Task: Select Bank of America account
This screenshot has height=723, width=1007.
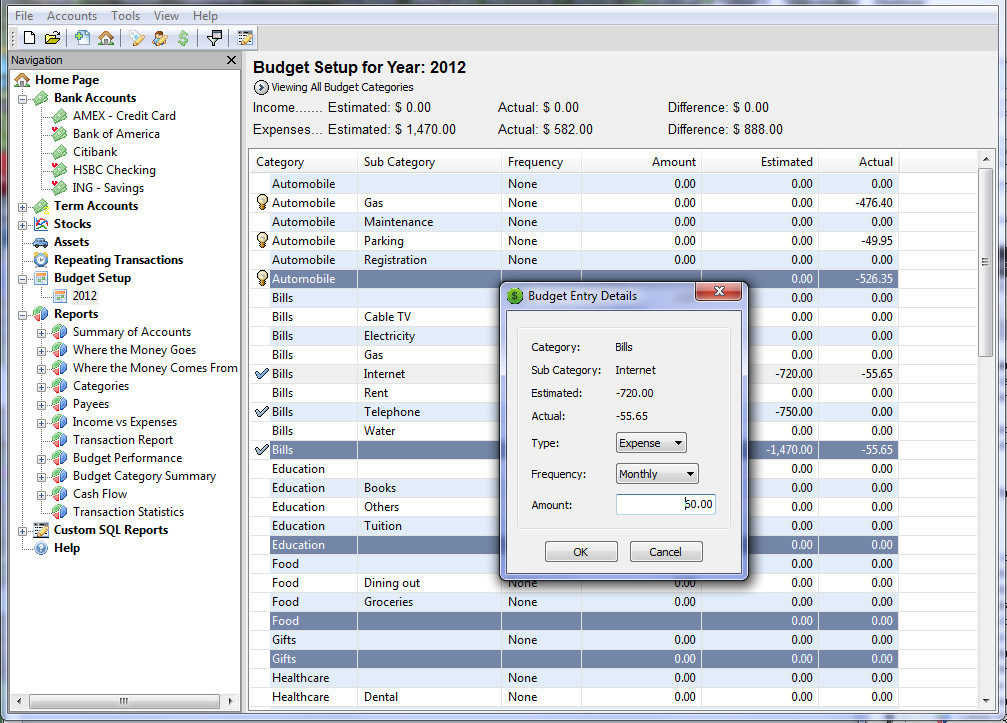Action: [x=116, y=134]
